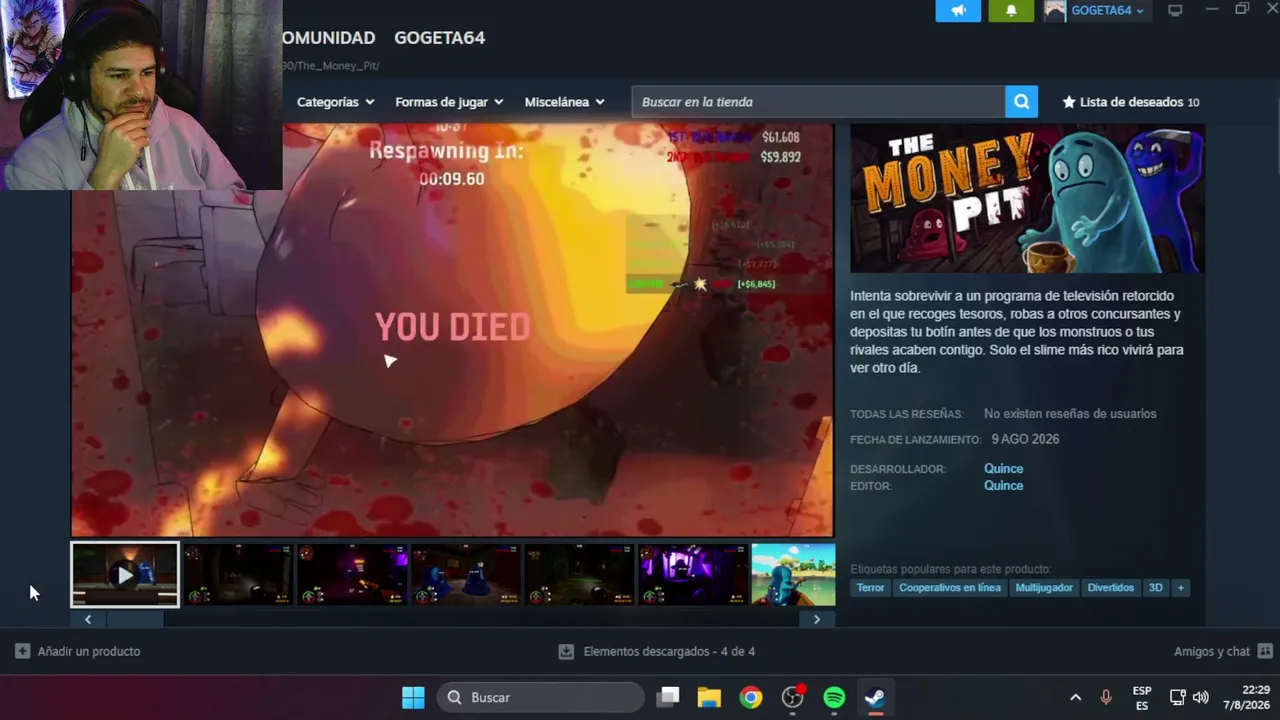Open the Comunidad navigation tab
This screenshot has height=720, width=1280.
(x=328, y=38)
